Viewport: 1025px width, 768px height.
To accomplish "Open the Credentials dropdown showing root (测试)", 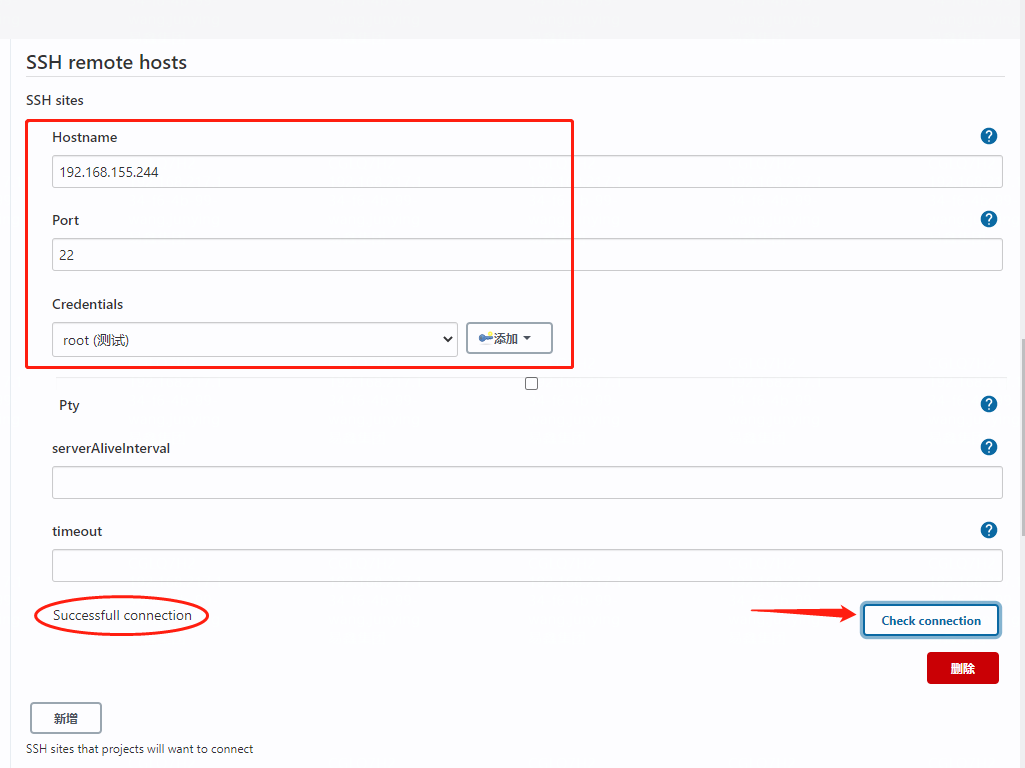I will click(255, 339).
